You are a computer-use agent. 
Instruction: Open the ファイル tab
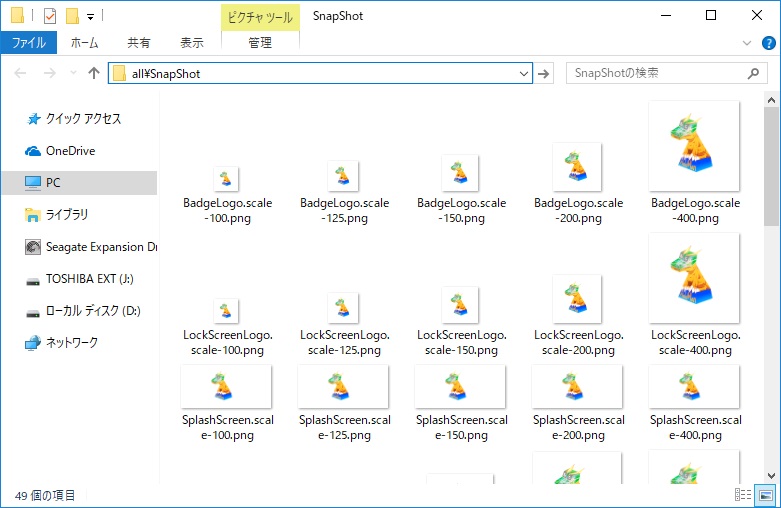pyautogui.click(x=29, y=43)
